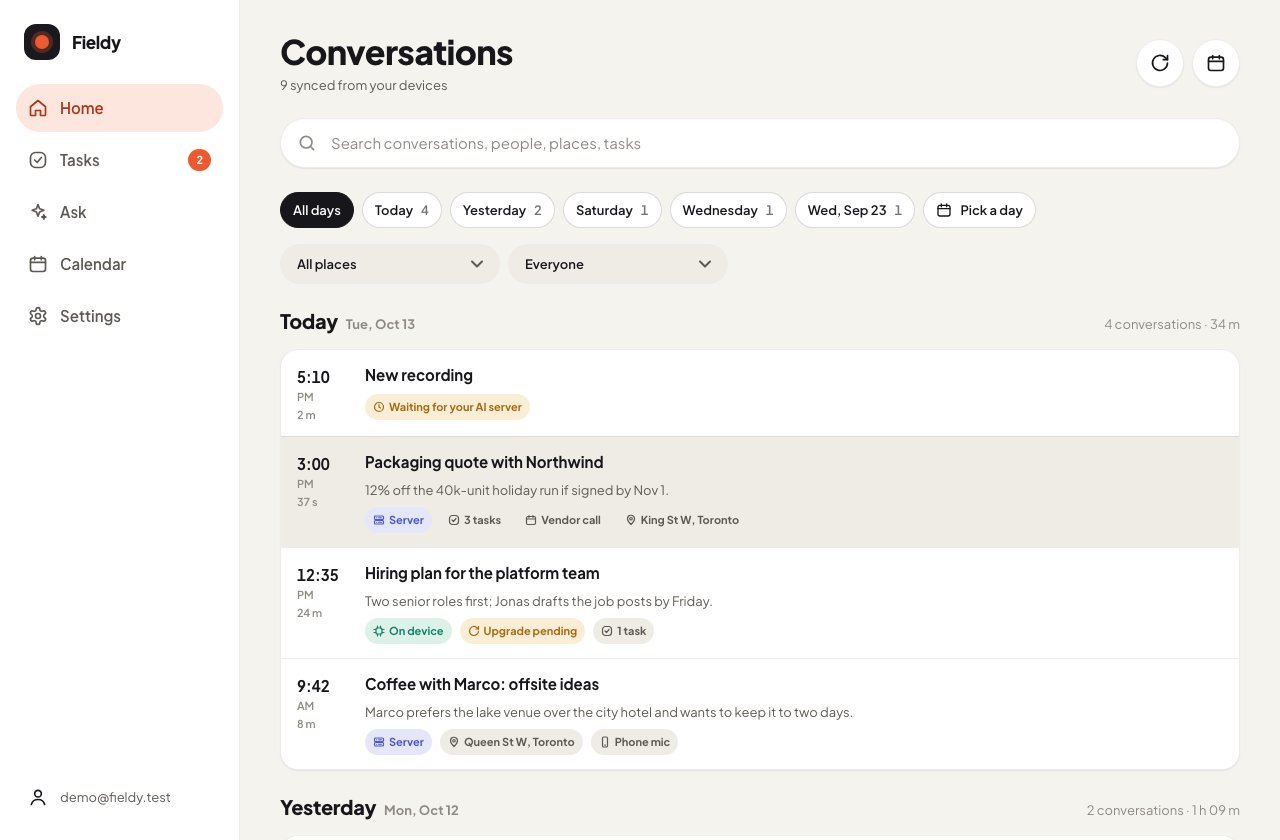This screenshot has height=840, width=1280.
Task: Click the On device chip tag
Action: [x=408, y=631]
